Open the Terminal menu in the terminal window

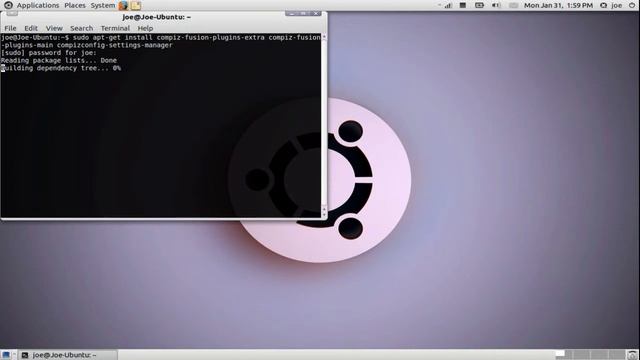pyautogui.click(x=115, y=28)
